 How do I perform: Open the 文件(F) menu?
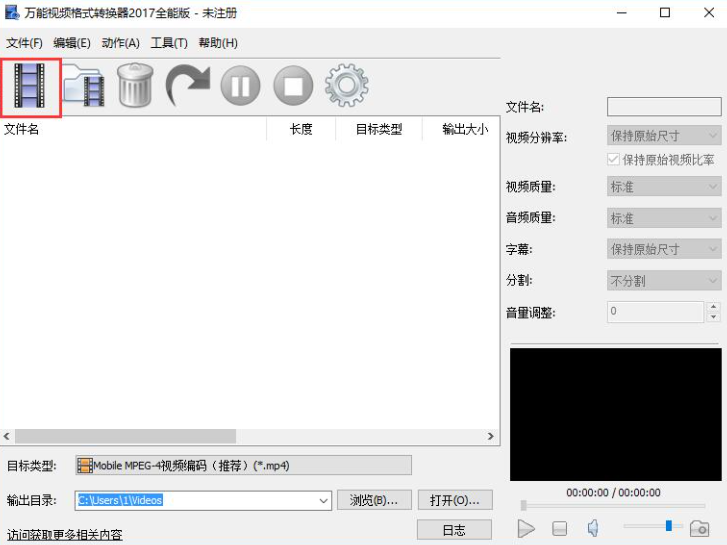pos(24,43)
